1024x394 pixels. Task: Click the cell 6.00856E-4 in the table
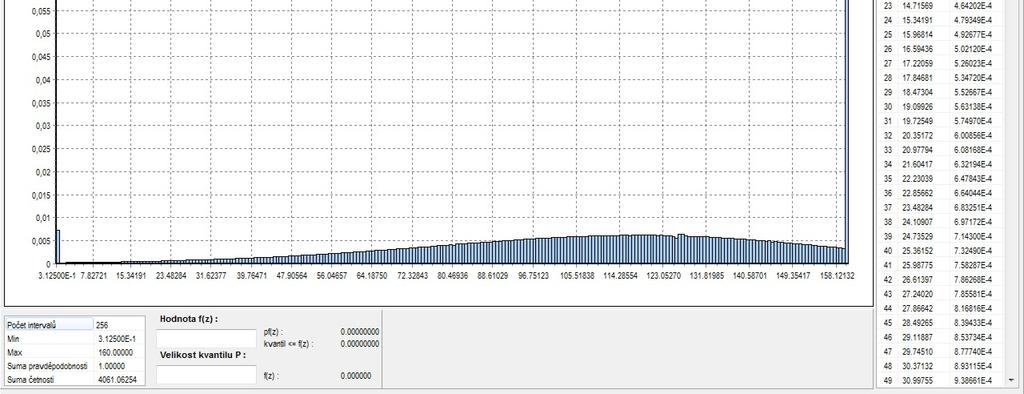click(x=972, y=135)
